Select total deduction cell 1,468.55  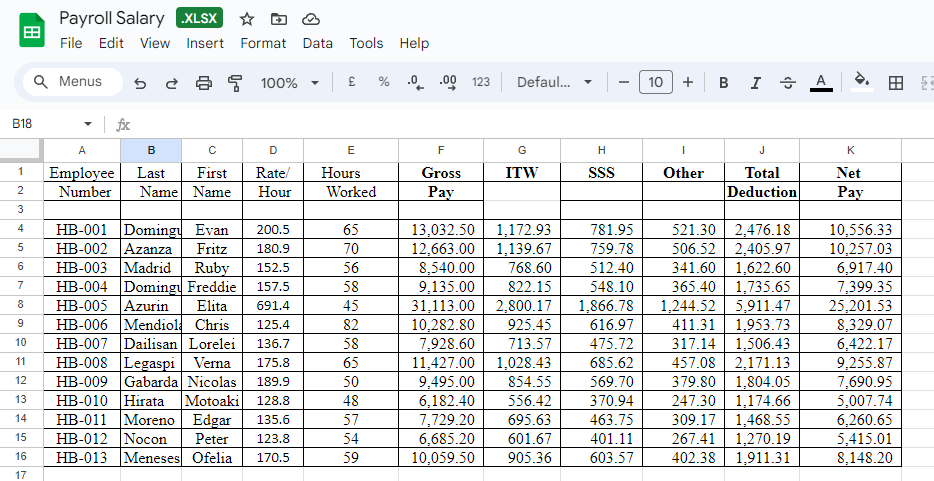pyautogui.click(x=762, y=420)
